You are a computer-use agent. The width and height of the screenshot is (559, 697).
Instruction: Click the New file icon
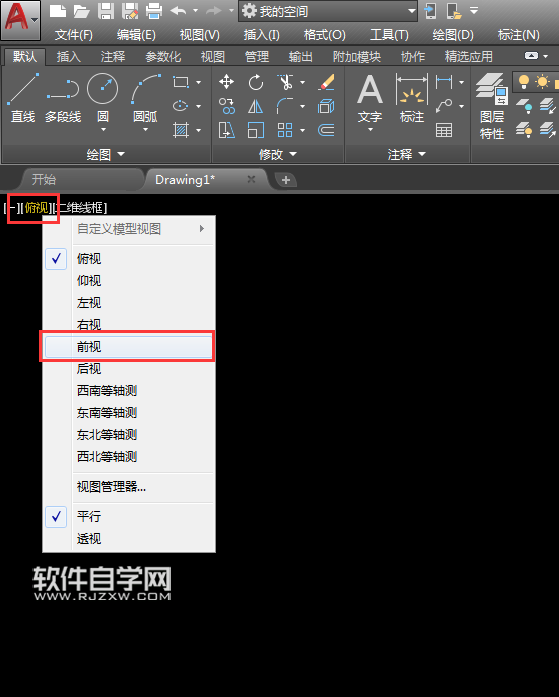pyautogui.click(x=58, y=11)
